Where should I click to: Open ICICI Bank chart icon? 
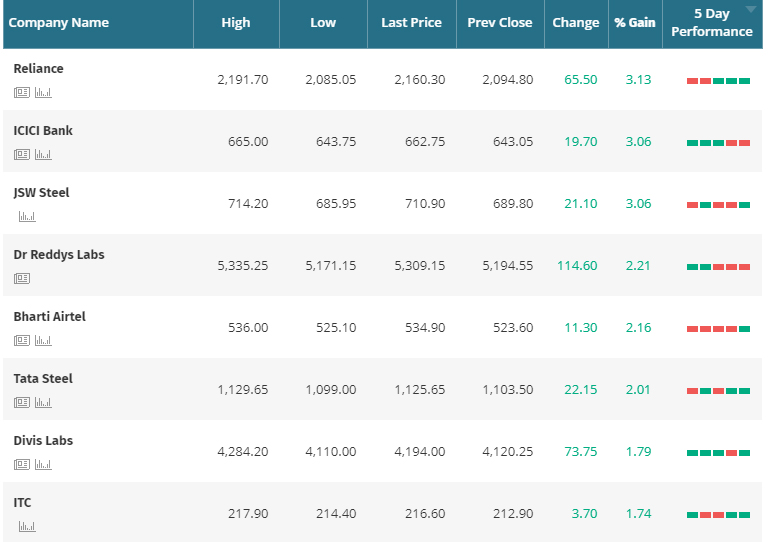pyautogui.click(x=43, y=154)
